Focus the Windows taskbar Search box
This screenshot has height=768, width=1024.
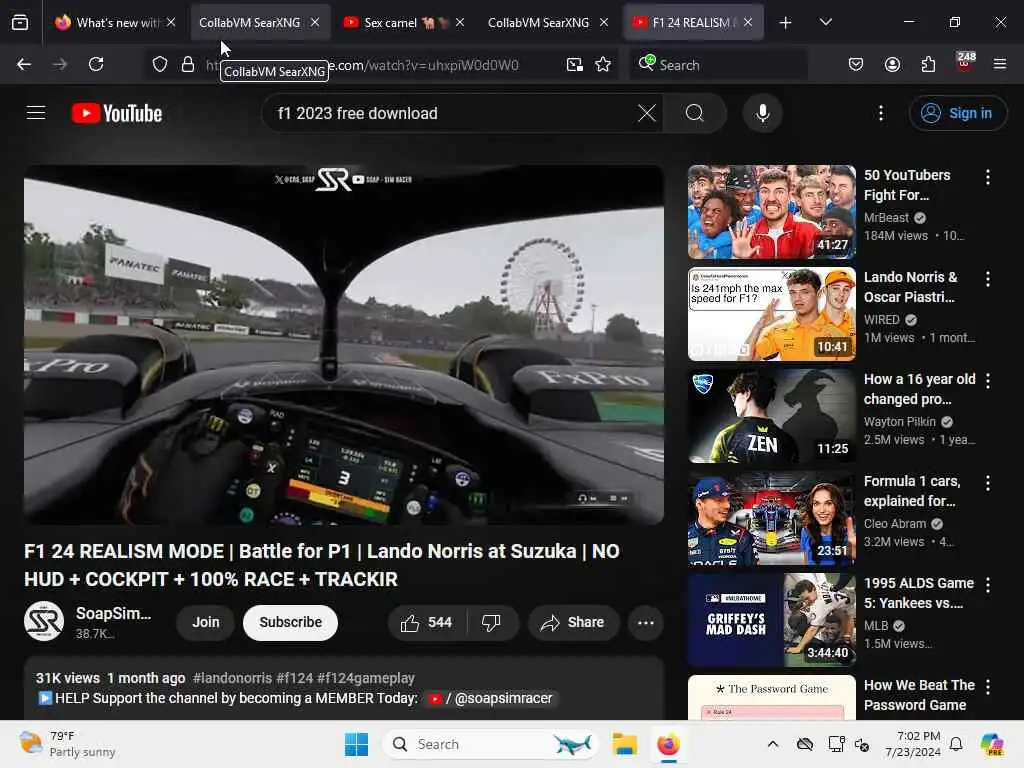tap(491, 744)
